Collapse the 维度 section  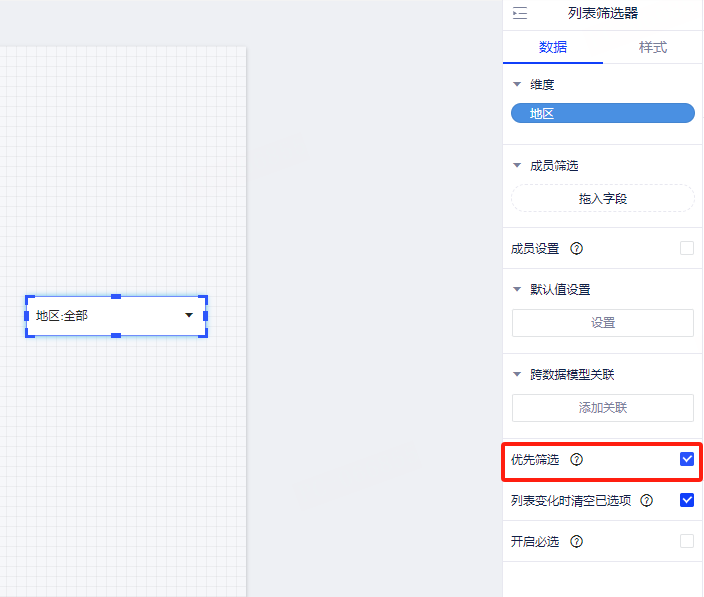[517, 85]
